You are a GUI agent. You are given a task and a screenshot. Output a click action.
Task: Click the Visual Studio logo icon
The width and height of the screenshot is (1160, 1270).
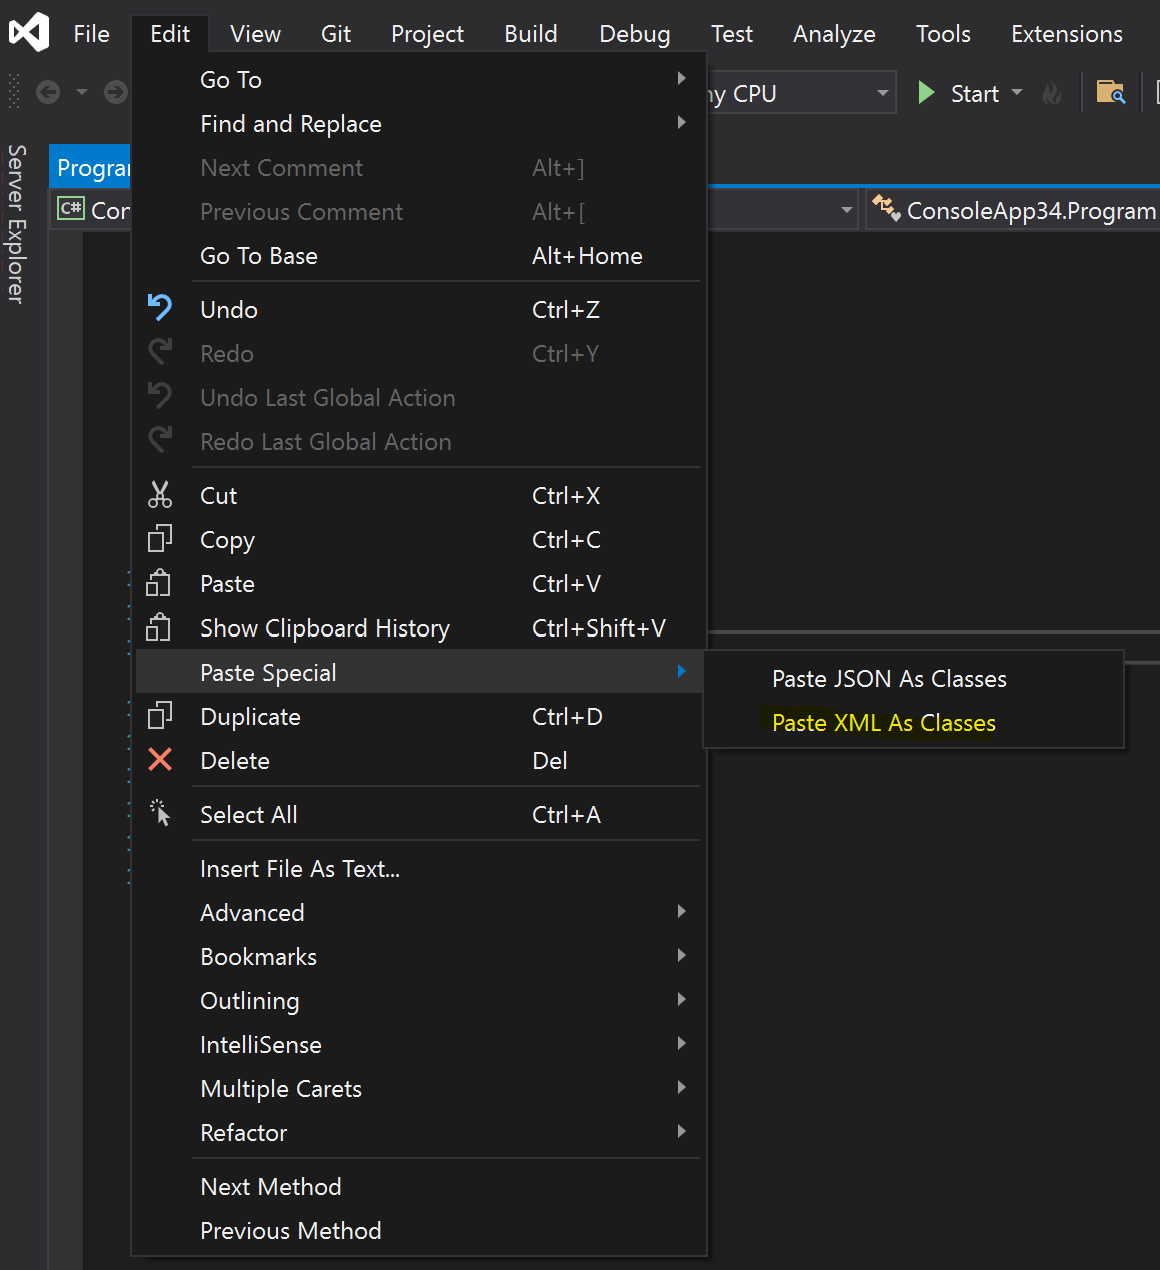tap(29, 33)
